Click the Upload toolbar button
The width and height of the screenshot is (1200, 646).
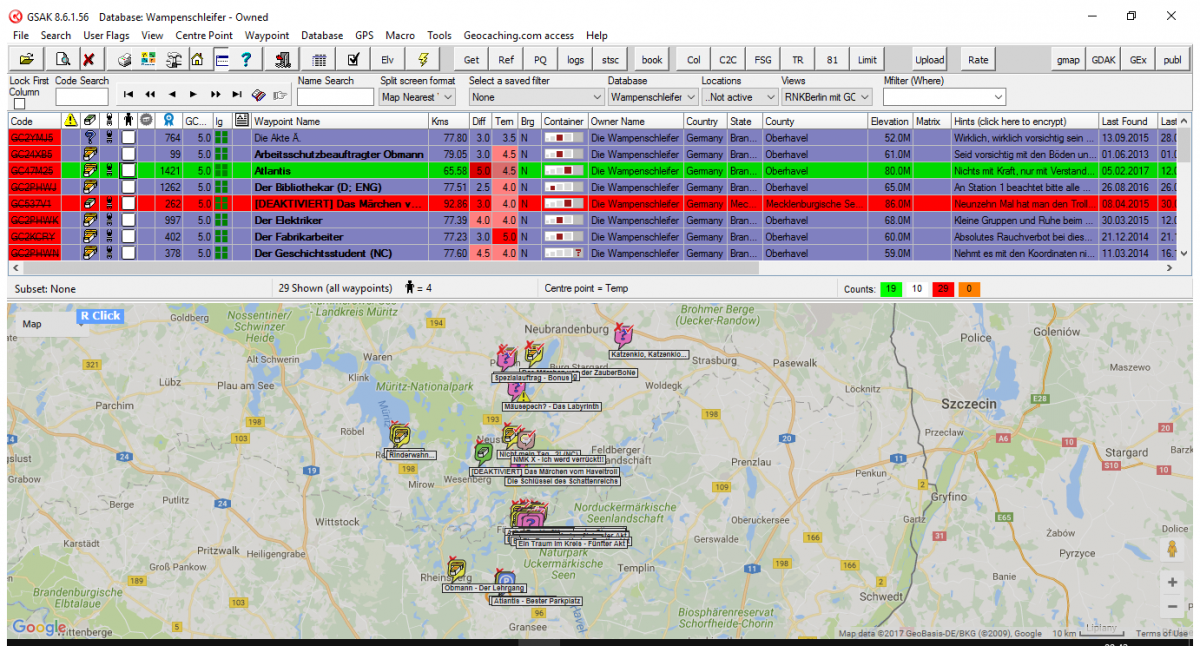pyautogui.click(x=929, y=60)
